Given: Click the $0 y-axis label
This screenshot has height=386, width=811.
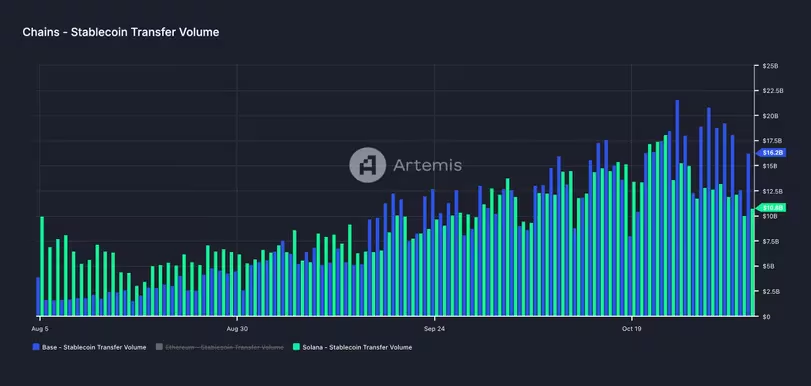Looking at the screenshot, I should 767,316.
